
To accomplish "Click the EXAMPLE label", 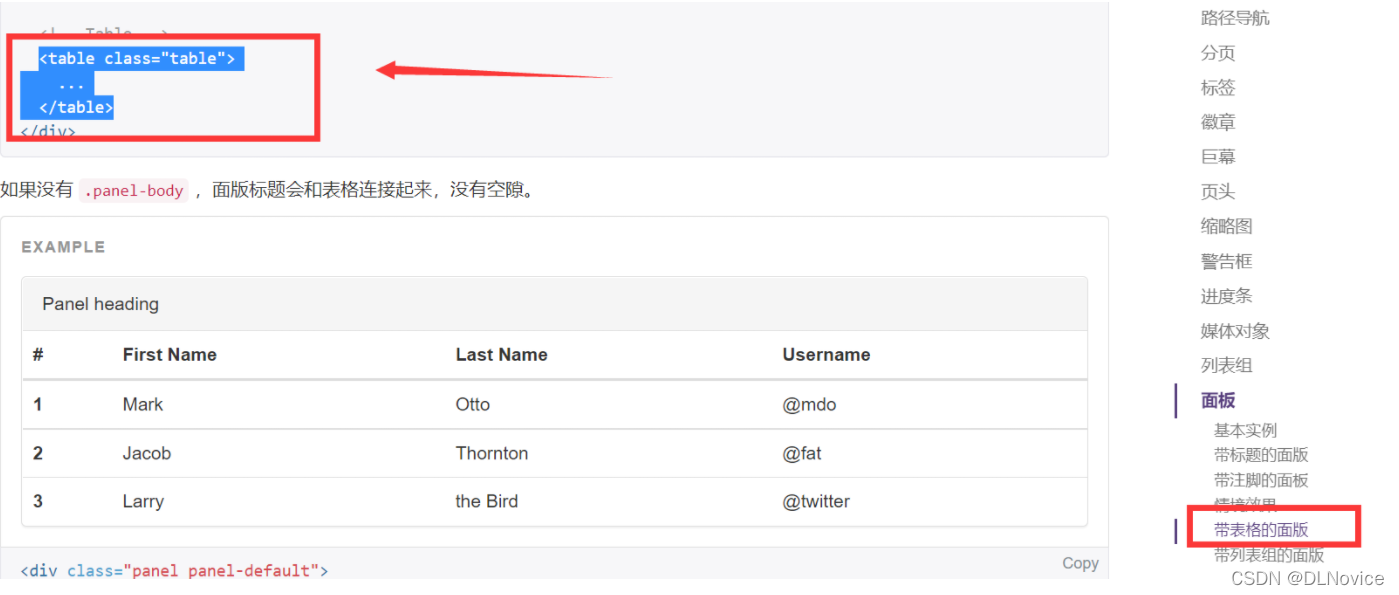I will (x=63, y=247).
